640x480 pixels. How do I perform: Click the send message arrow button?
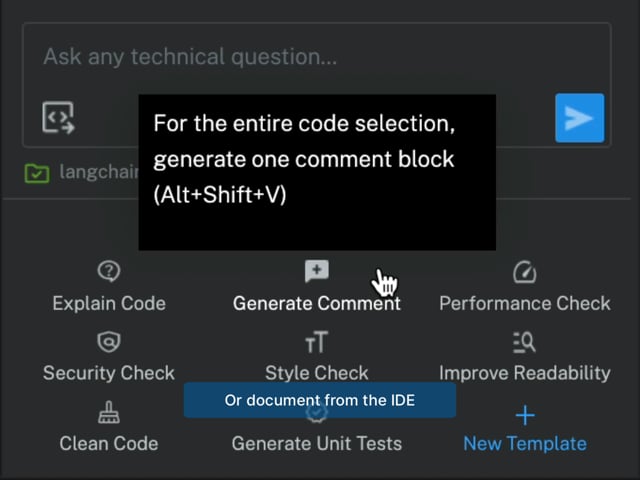579,118
